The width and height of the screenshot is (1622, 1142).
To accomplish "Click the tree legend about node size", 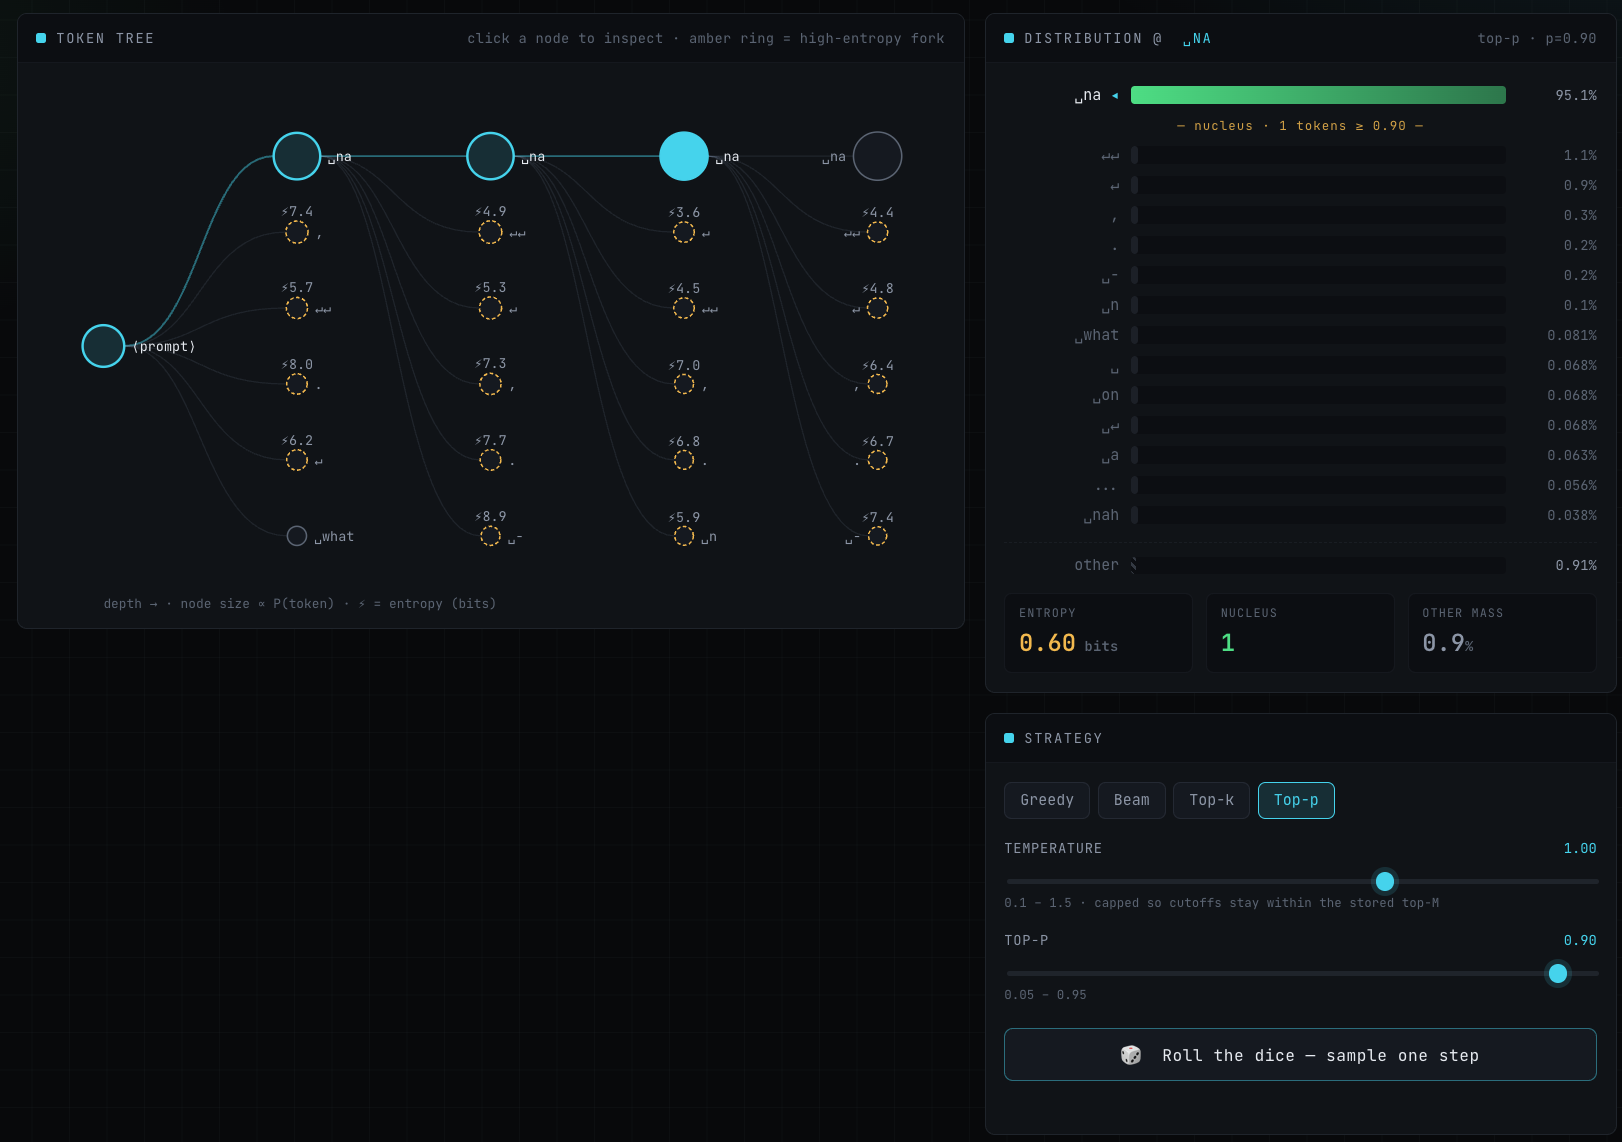I will pos(300,603).
